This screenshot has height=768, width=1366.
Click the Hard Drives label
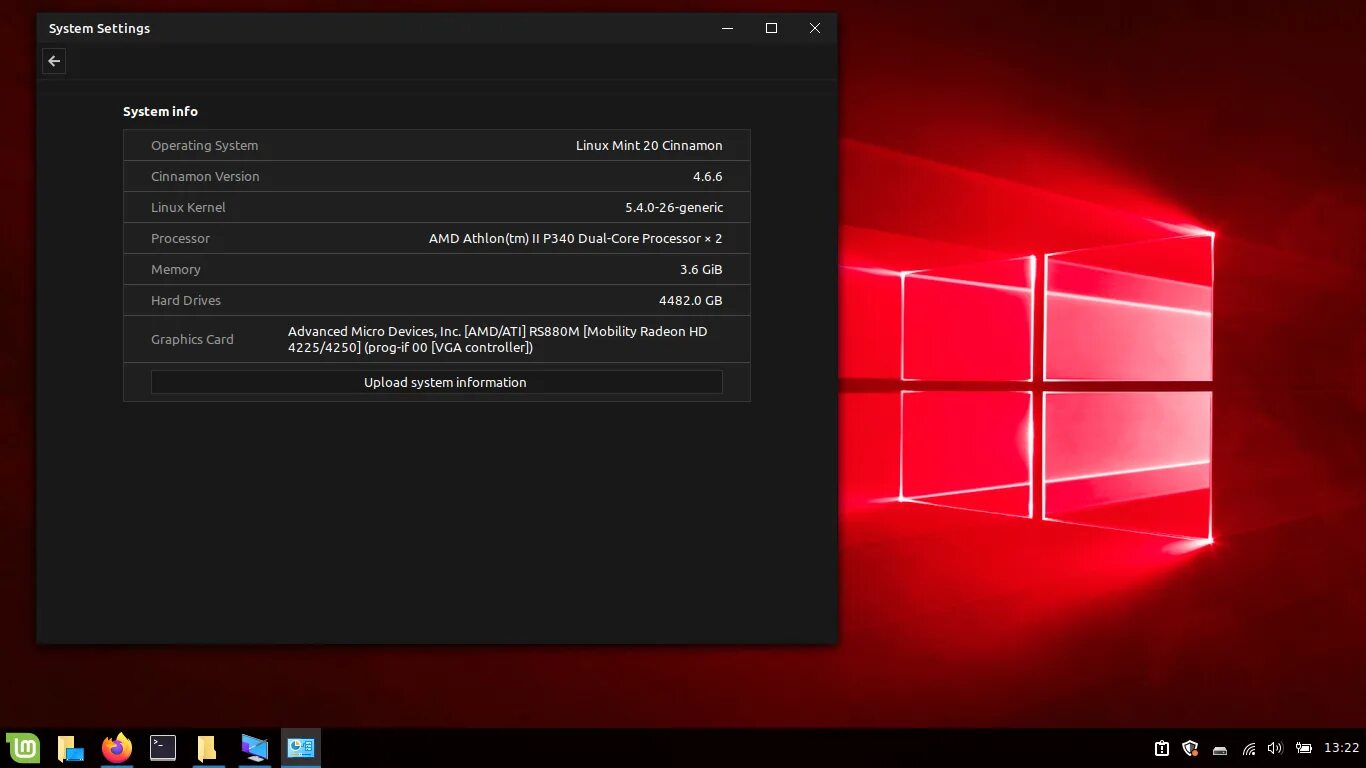tap(186, 300)
